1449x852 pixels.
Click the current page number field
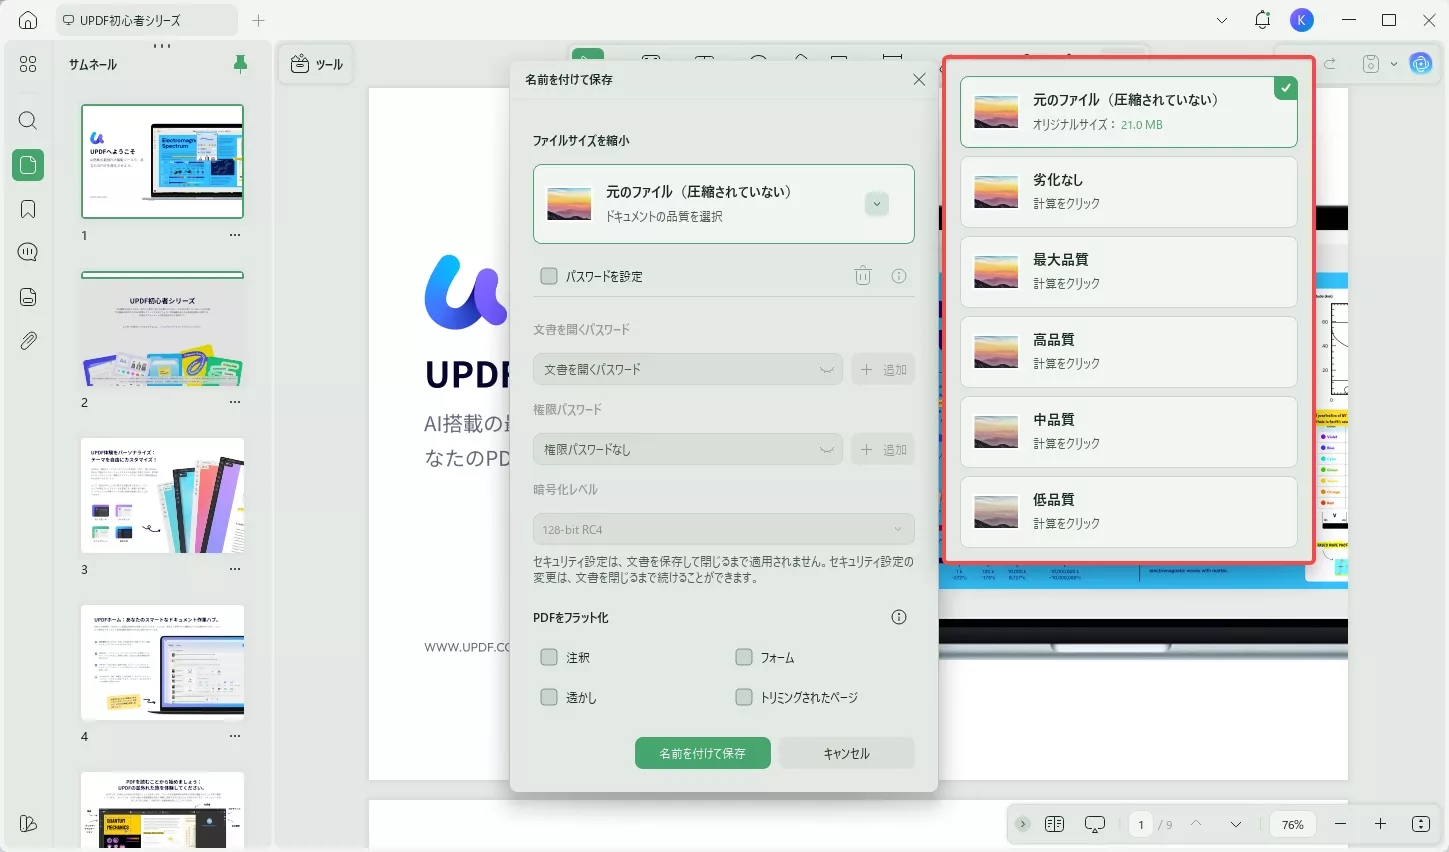pos(1141,824)
